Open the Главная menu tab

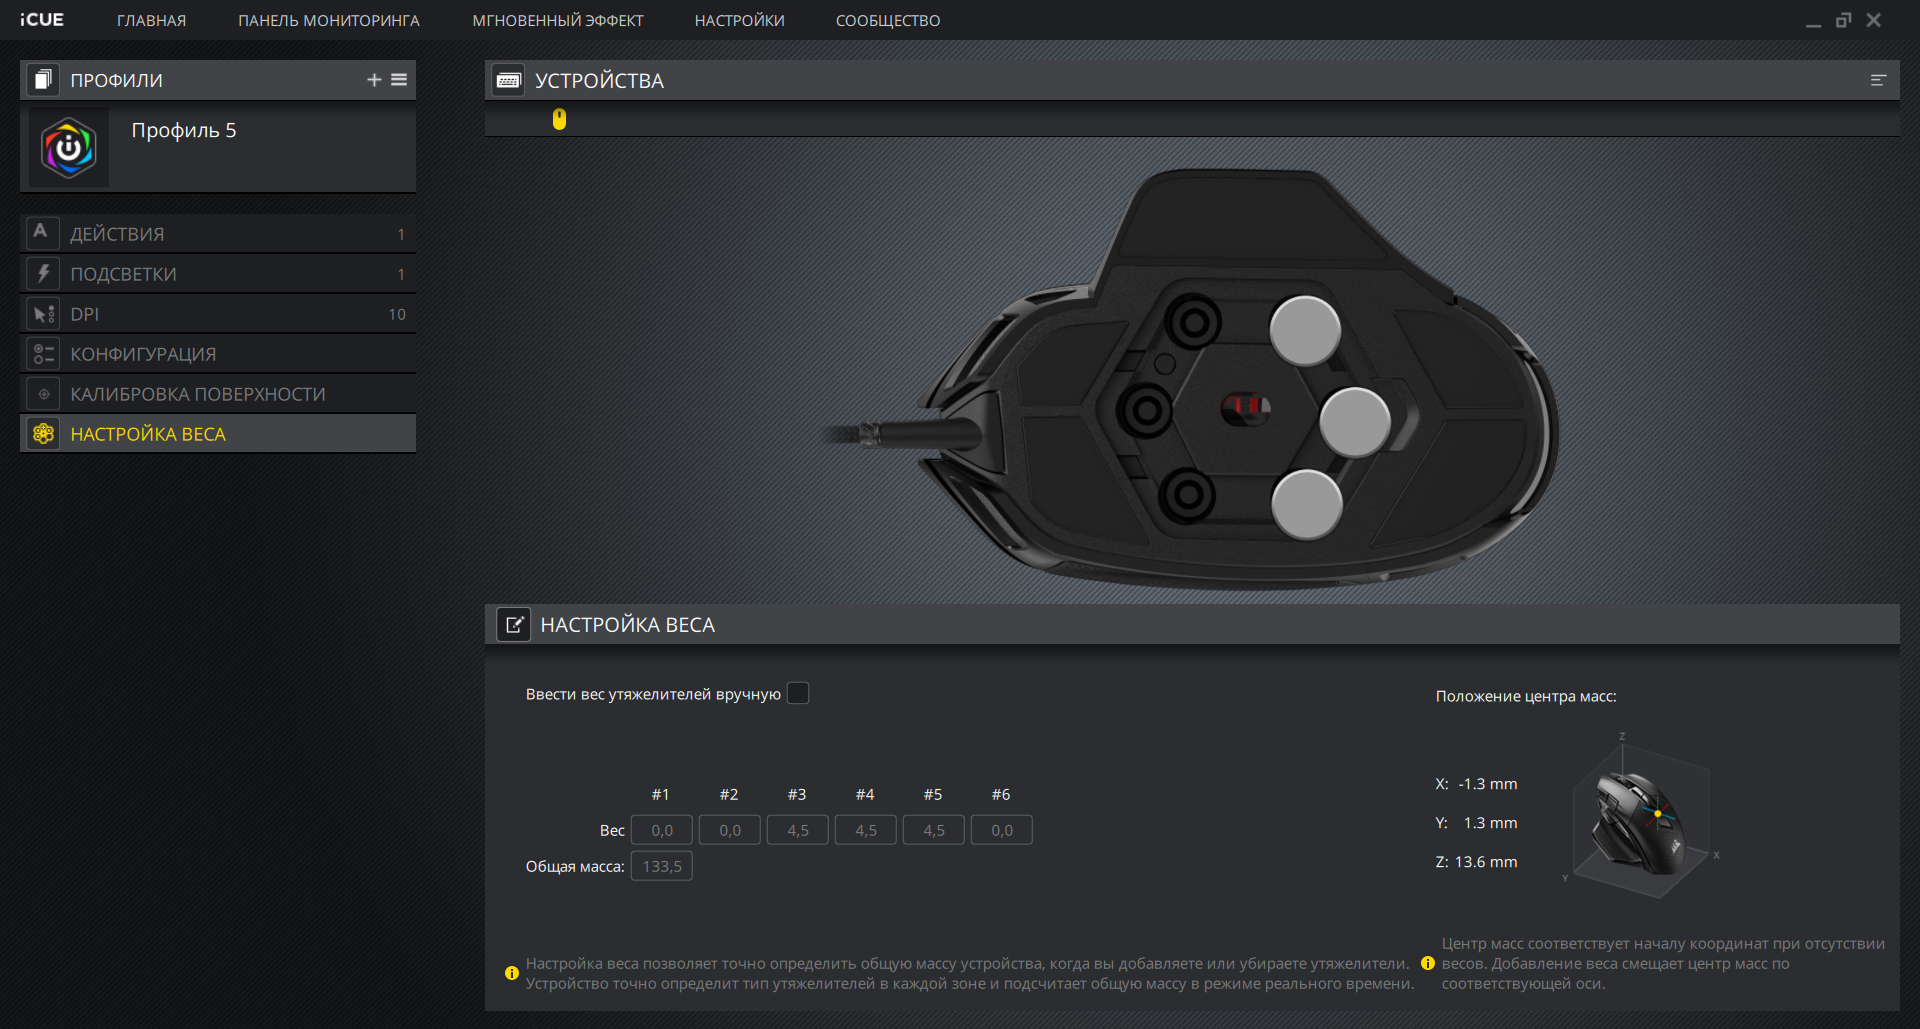coord(151,20)
